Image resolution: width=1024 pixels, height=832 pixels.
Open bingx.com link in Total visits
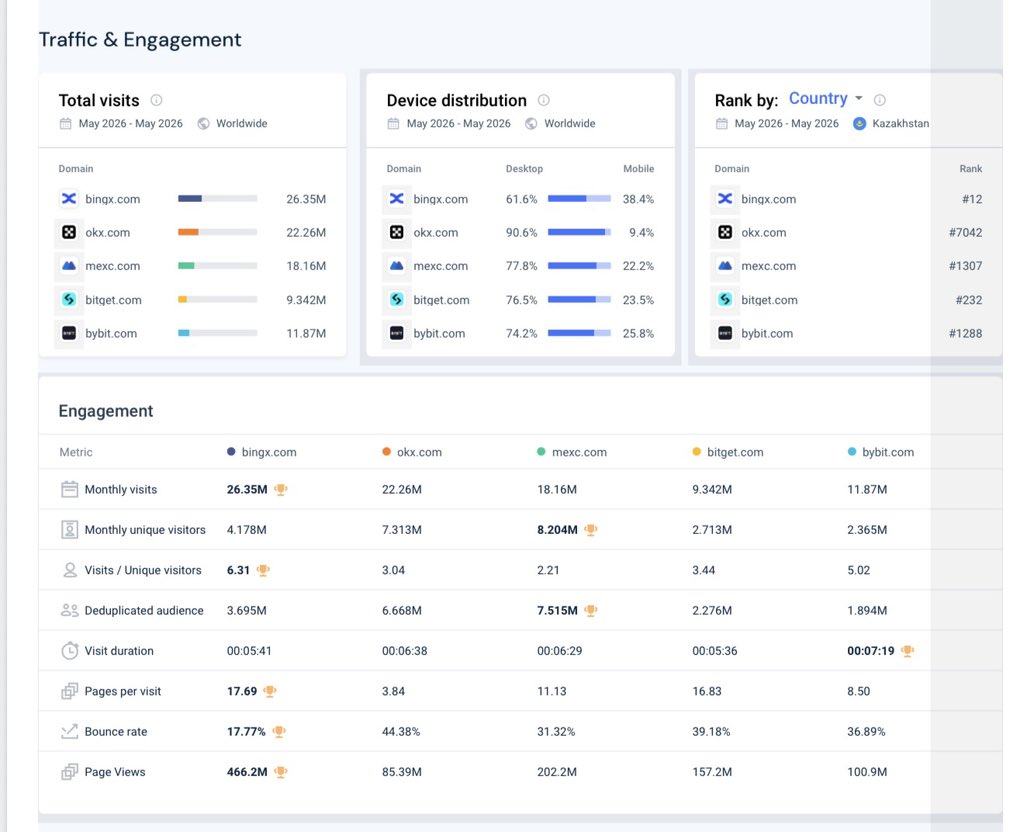click(x=112, y=199)
